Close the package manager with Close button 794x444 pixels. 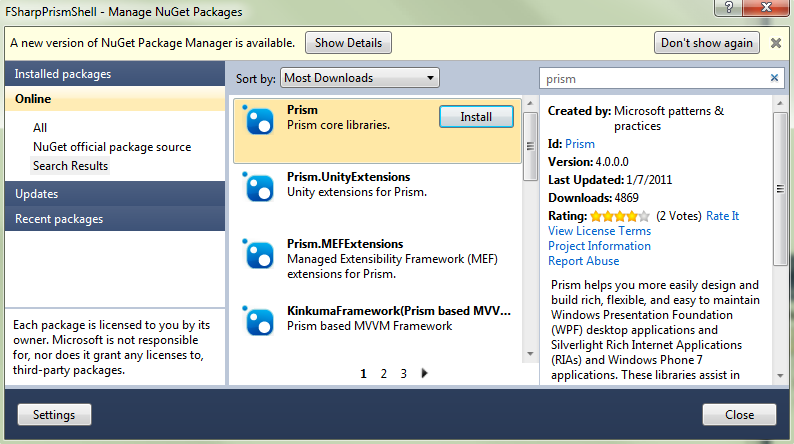pyautogui.click(x=739, y=415)
